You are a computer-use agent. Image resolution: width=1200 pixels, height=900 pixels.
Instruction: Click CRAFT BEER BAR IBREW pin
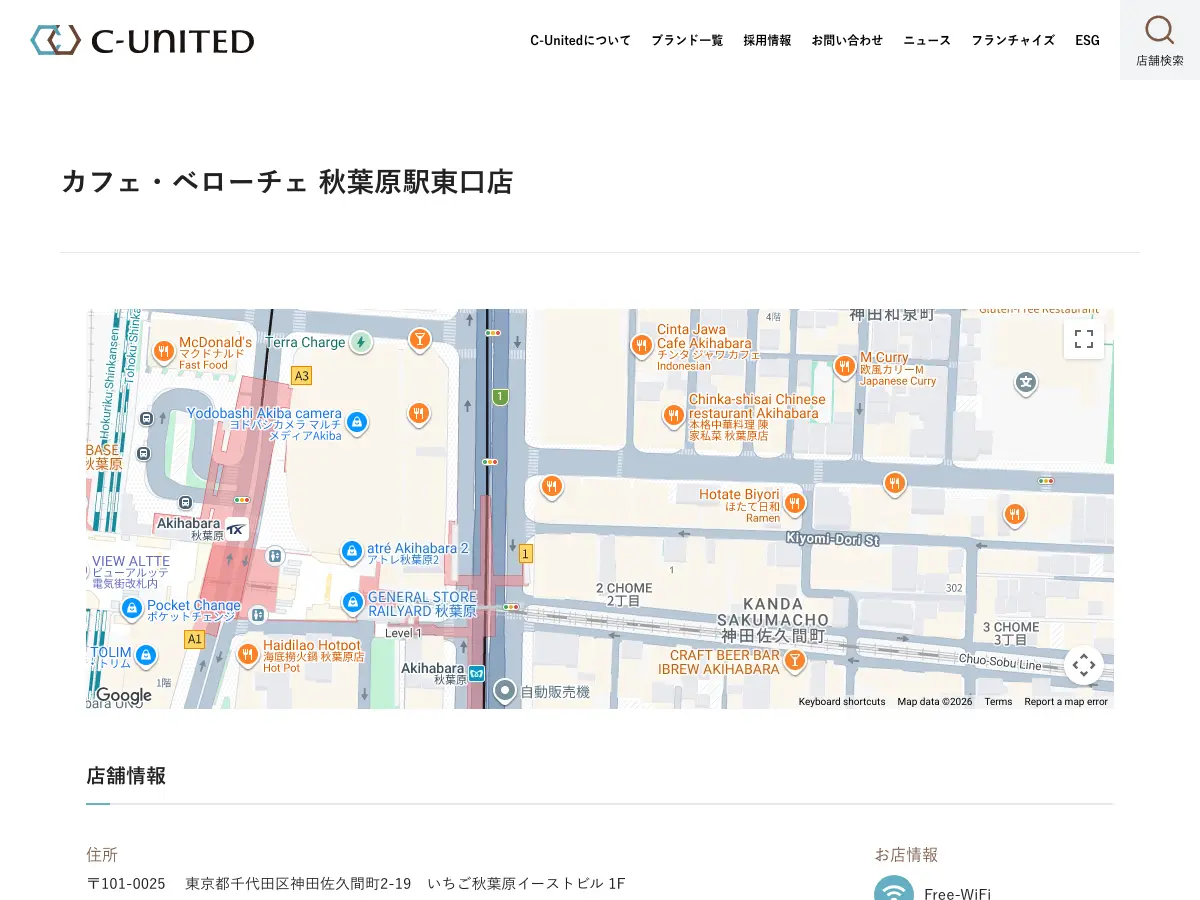point(794,659)
